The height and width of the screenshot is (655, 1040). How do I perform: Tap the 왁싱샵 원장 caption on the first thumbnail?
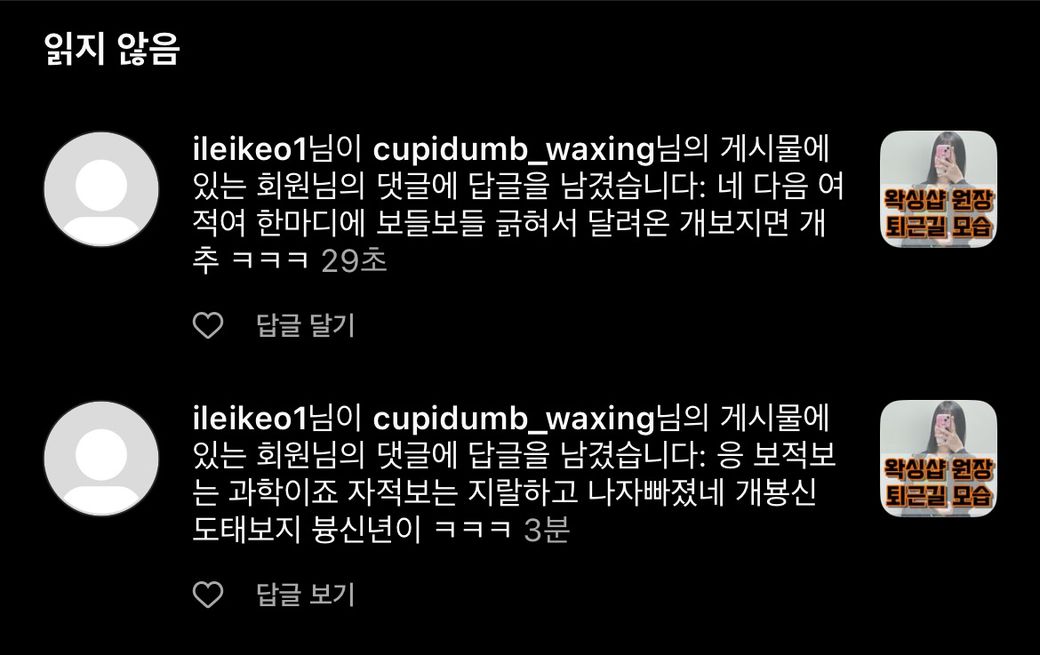(x=938, y=200)
